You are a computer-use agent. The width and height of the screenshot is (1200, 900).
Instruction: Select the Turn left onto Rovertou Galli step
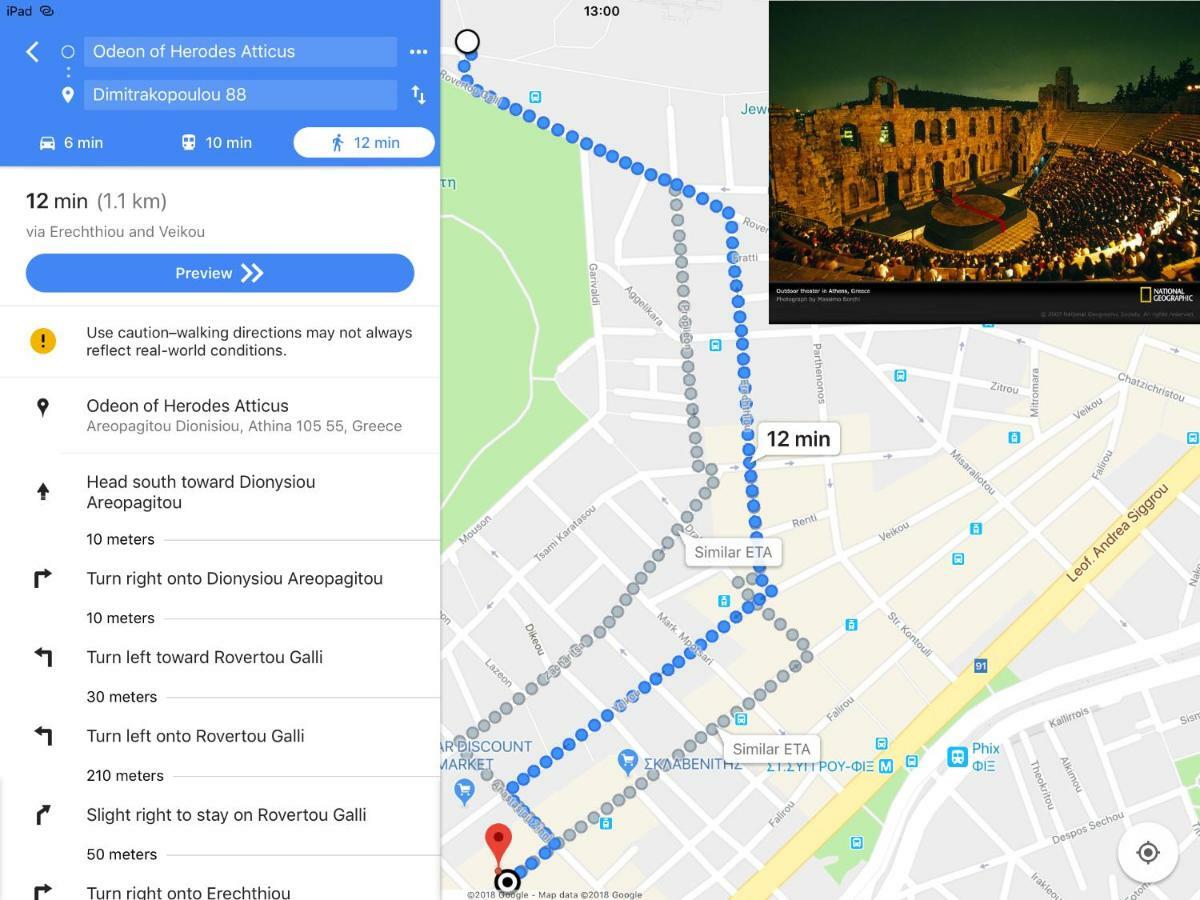click(x=220, y=736)
